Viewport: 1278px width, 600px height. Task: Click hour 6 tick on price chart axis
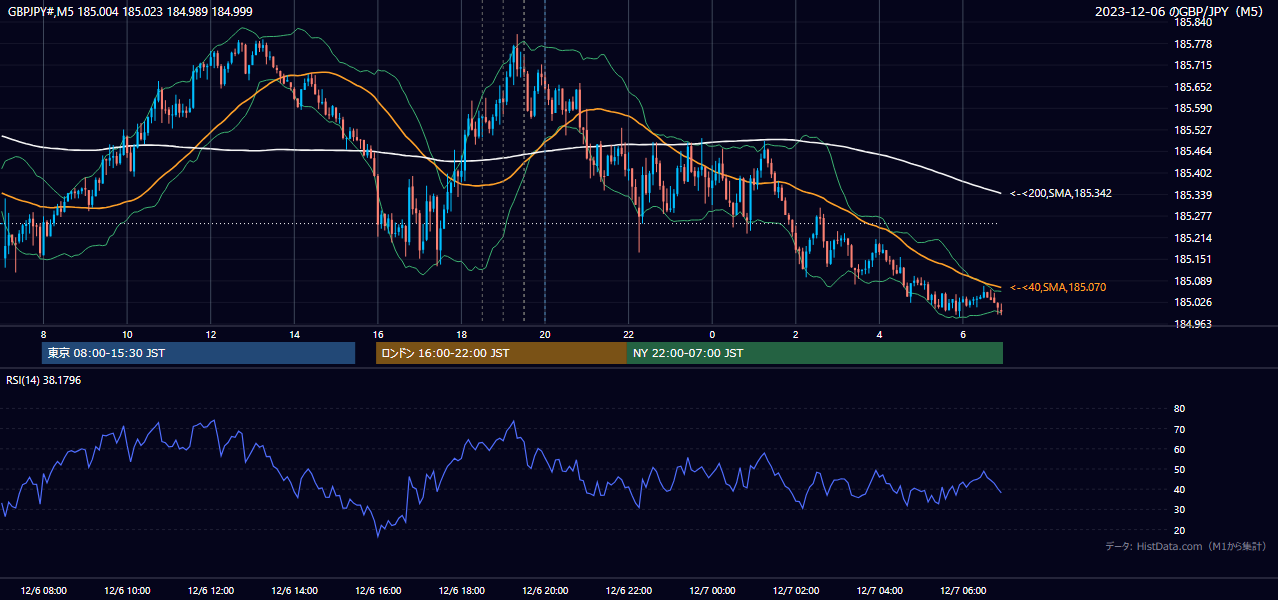pos(962,334)
